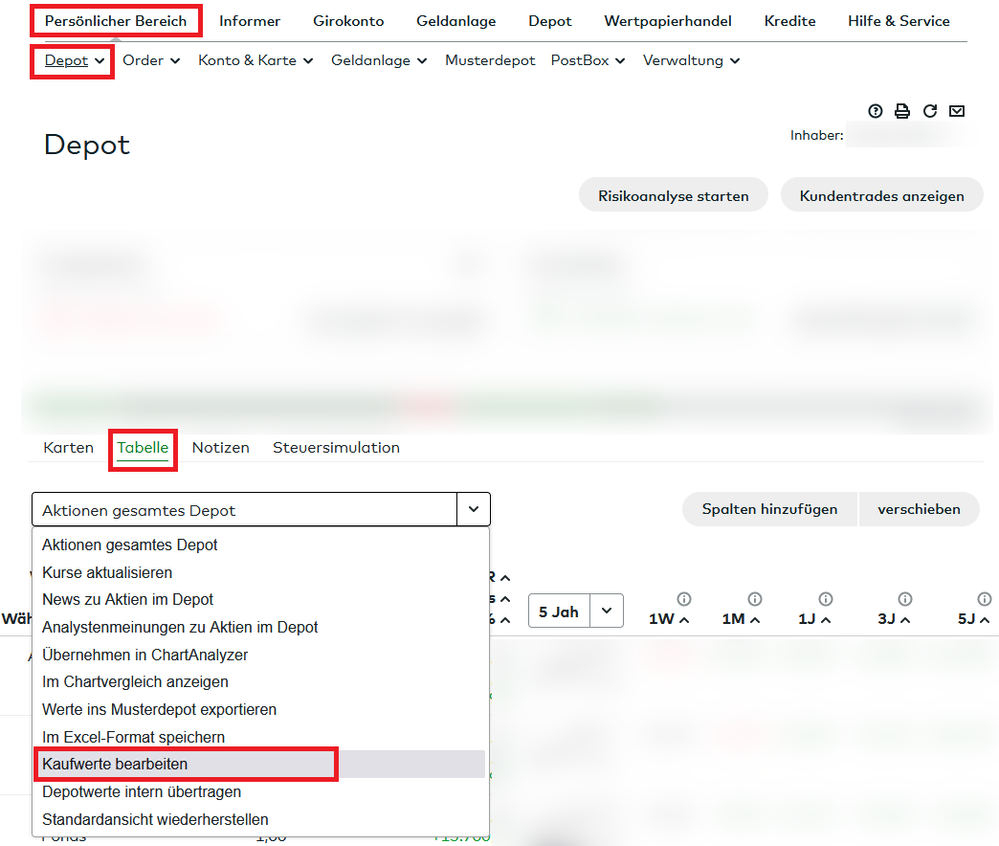999x846 pixels.
Task: Expand the Konto & Karte submenu
Action: click(x=255, y=60)
